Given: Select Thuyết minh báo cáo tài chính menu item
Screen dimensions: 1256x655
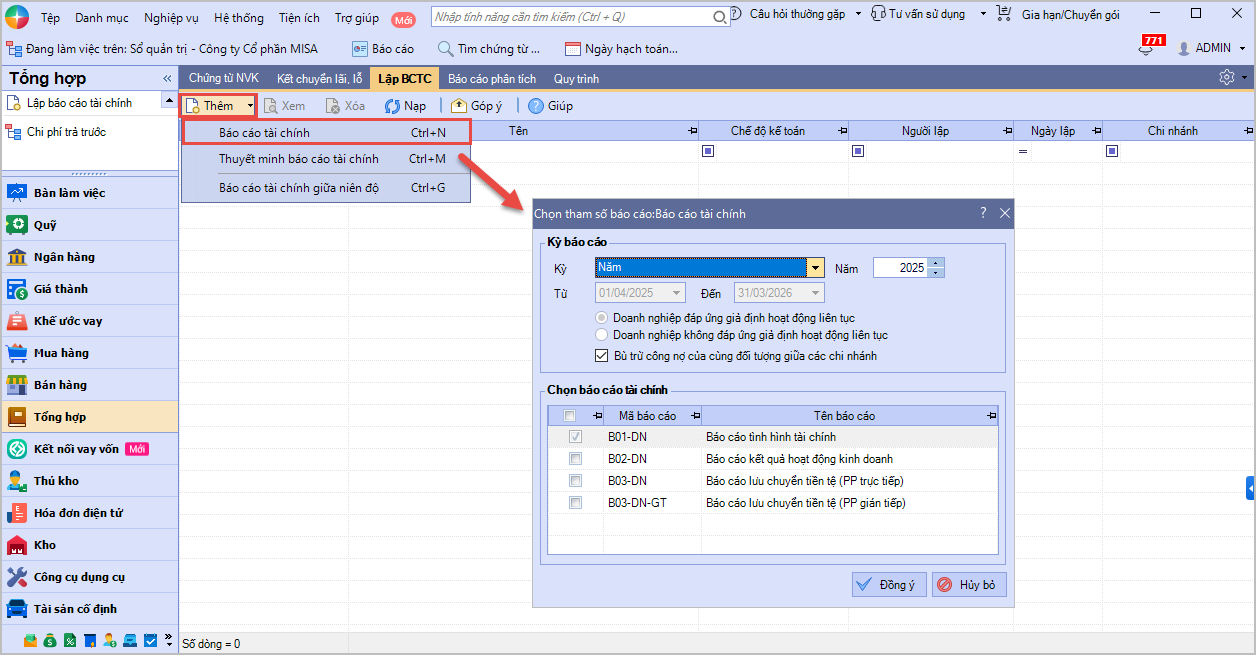Looking at the screenshot, I should tap(298, 159).
